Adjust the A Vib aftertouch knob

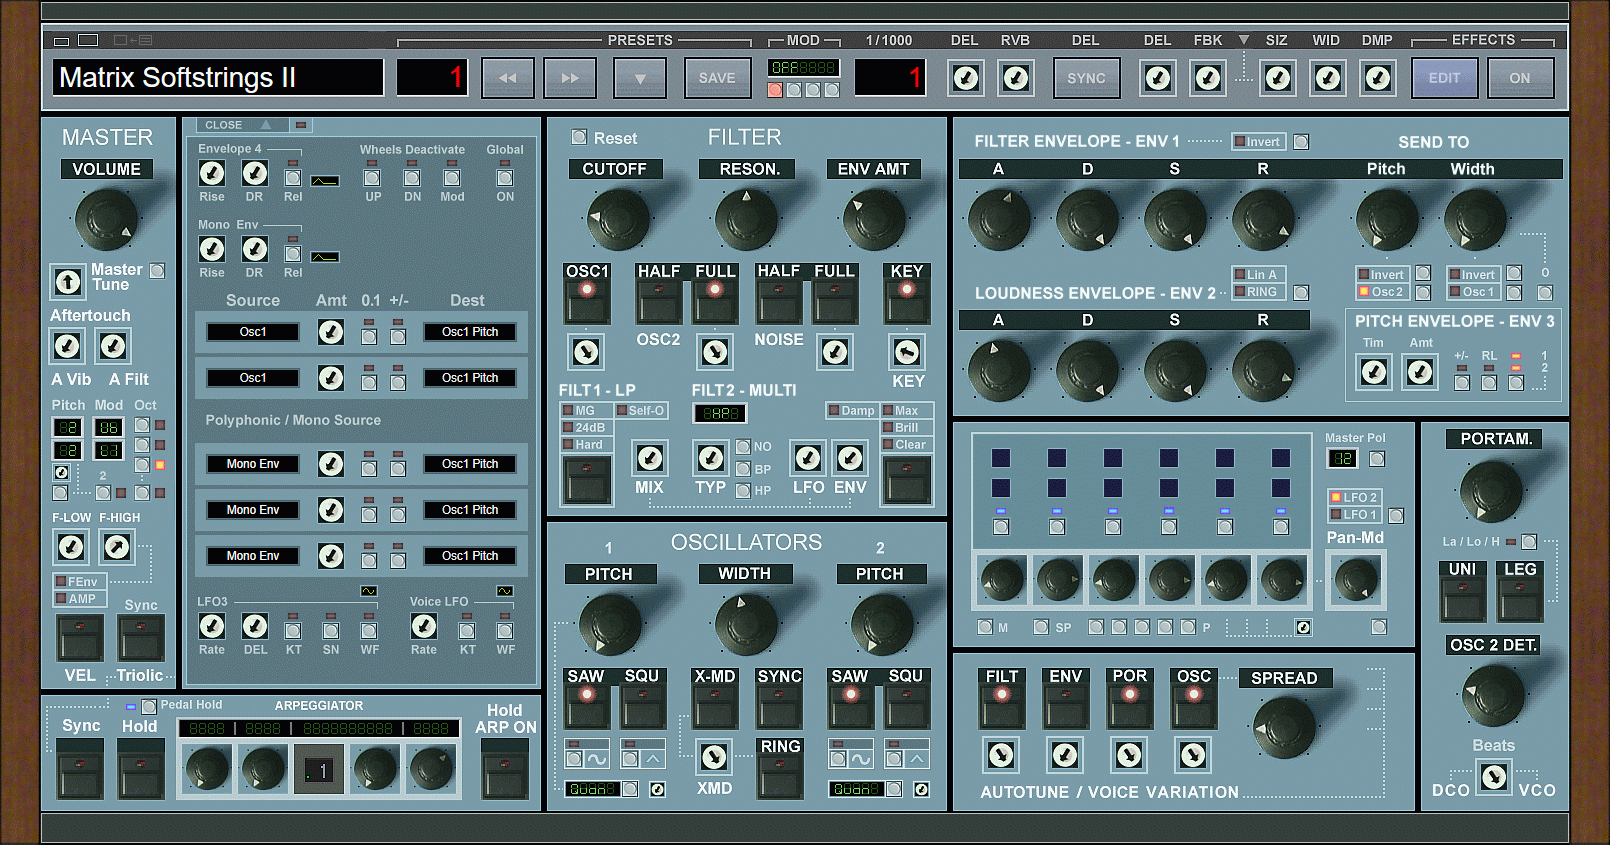(67, 346)
